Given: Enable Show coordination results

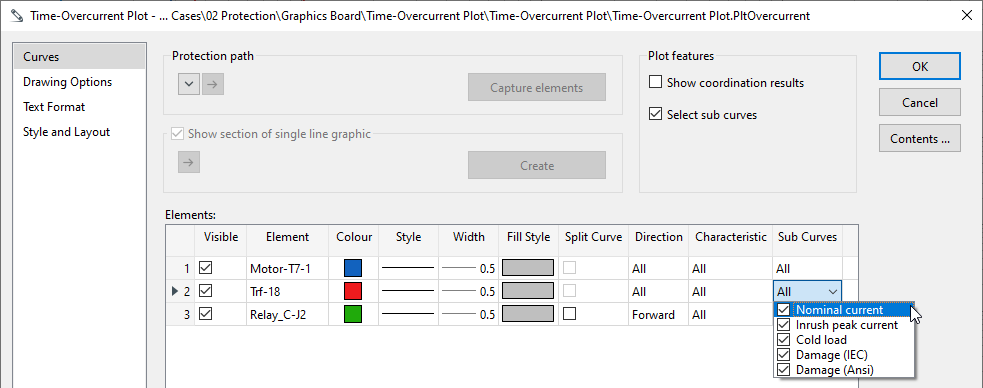Looking at the screenshot, I should 655,82.
